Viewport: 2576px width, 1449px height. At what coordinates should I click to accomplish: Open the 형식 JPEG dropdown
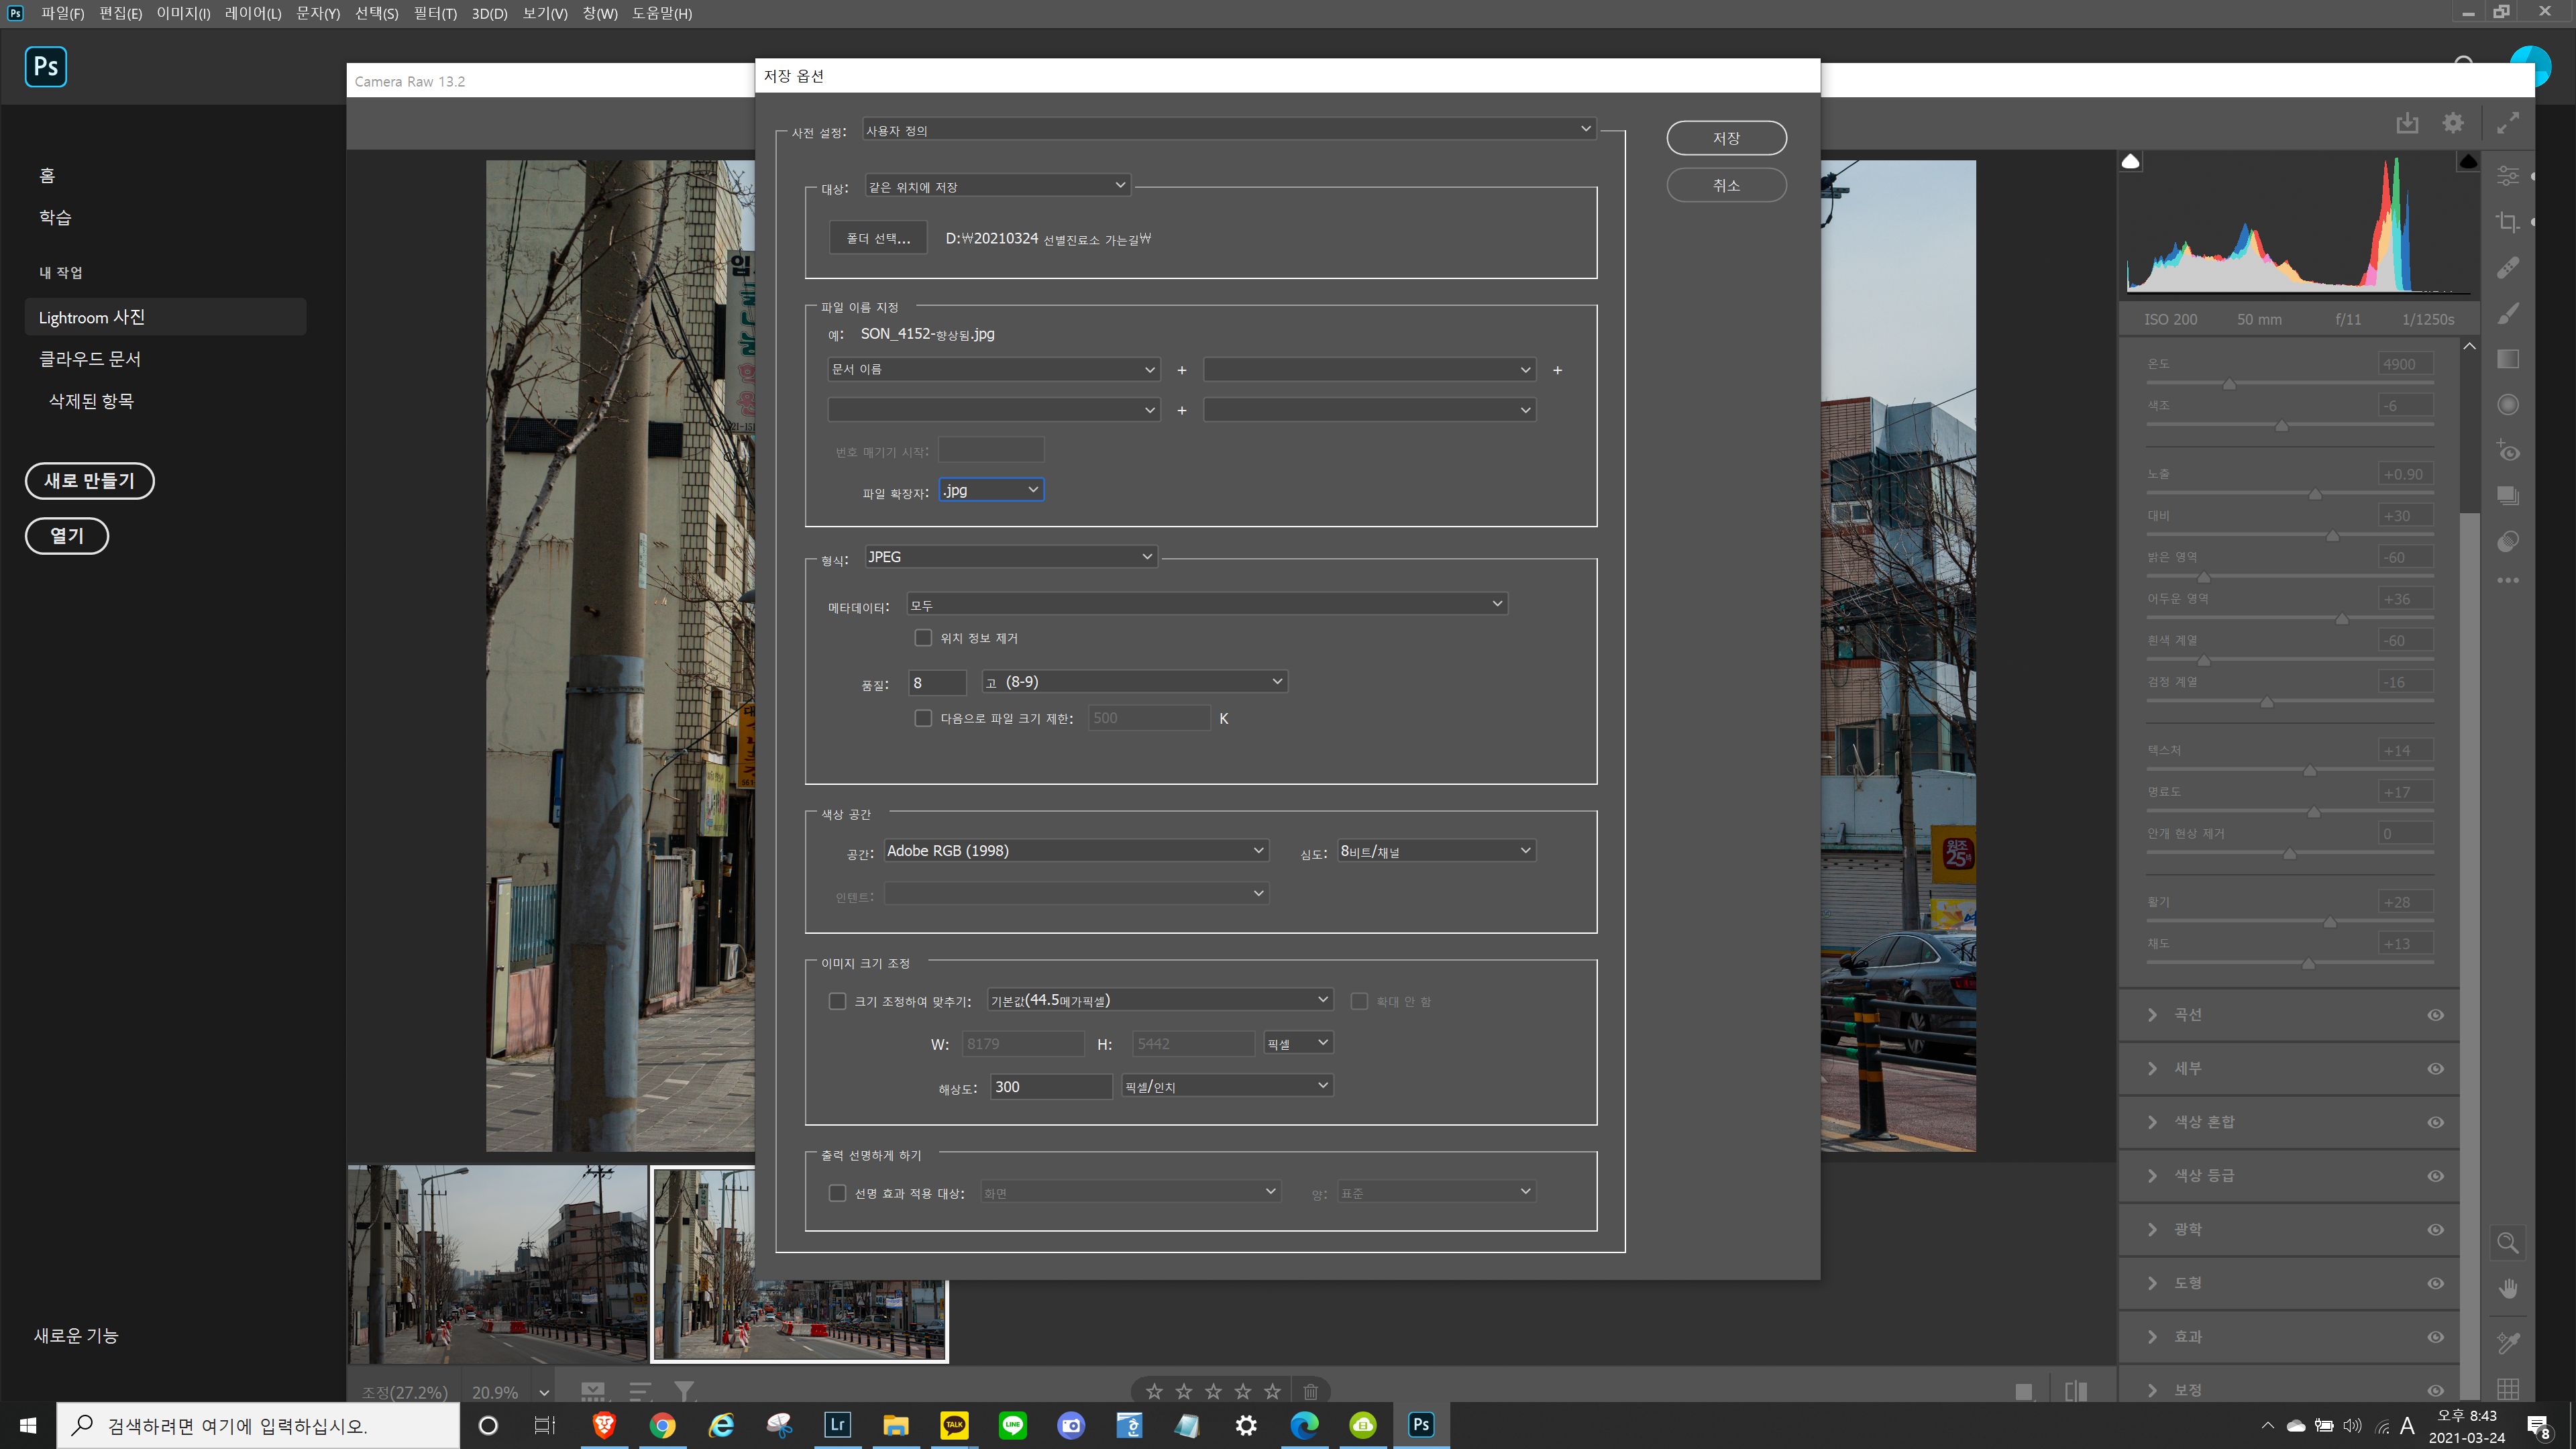point(1010,557)
